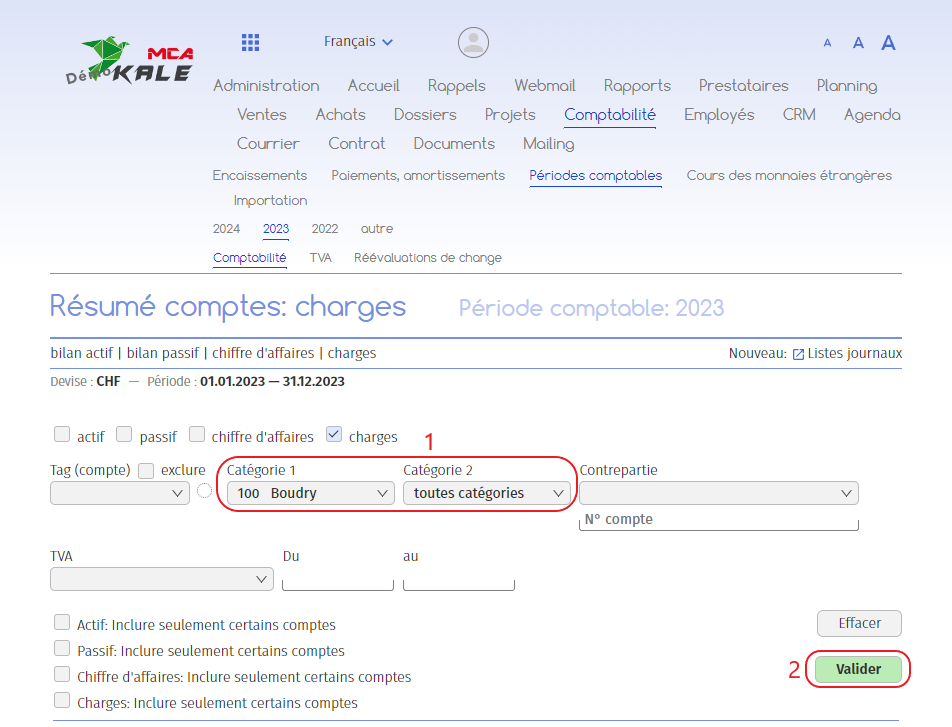This screenshot has height=727, width=952.
Task: Expand the Catégorie 1 Boudry dropdown
Action: point(310,493)
